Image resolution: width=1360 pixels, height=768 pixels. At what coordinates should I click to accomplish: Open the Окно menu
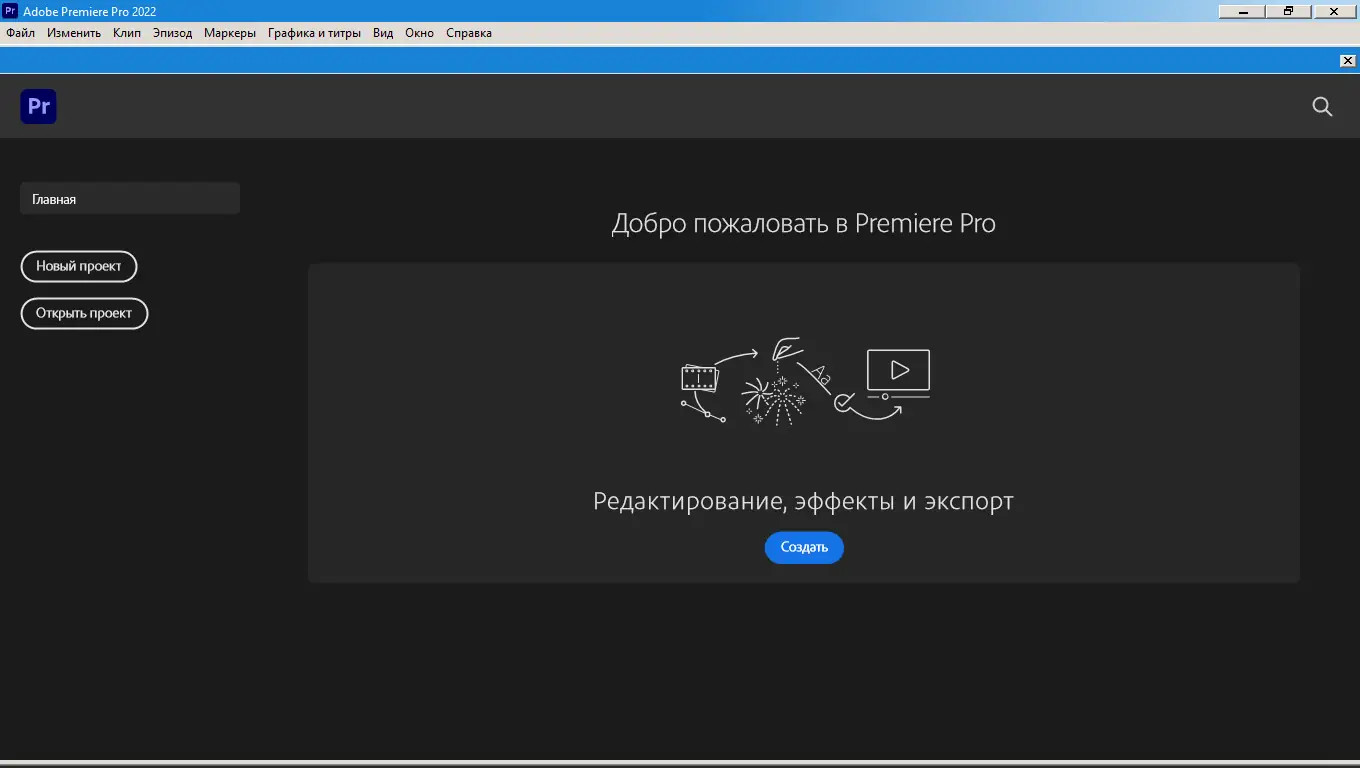click(x=419, y=32)
